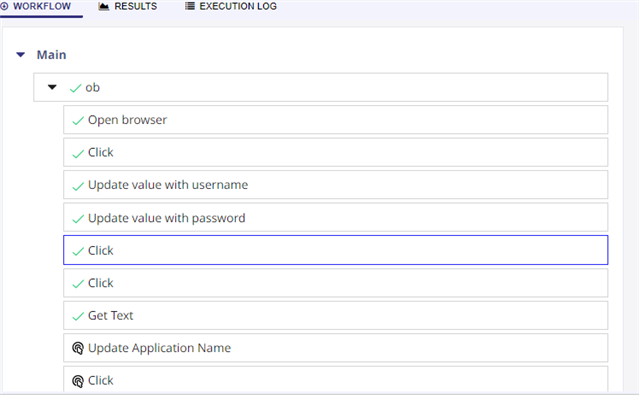Viewport: 639px width, 399px height.
Task: Select the Get Text step
Action: (335, 315)
